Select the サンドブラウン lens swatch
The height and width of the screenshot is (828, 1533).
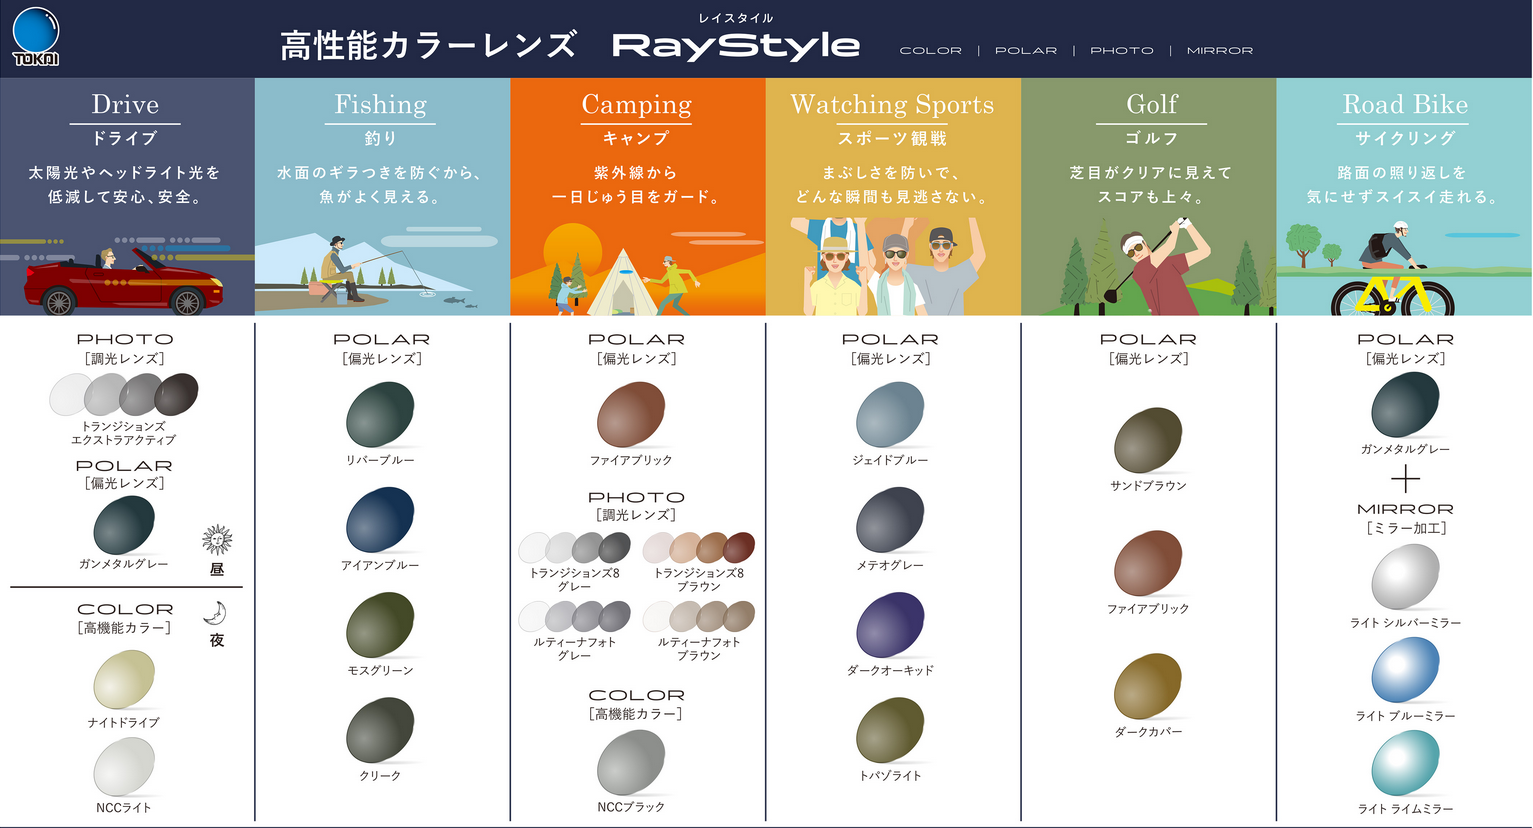tap(1148, 440)
